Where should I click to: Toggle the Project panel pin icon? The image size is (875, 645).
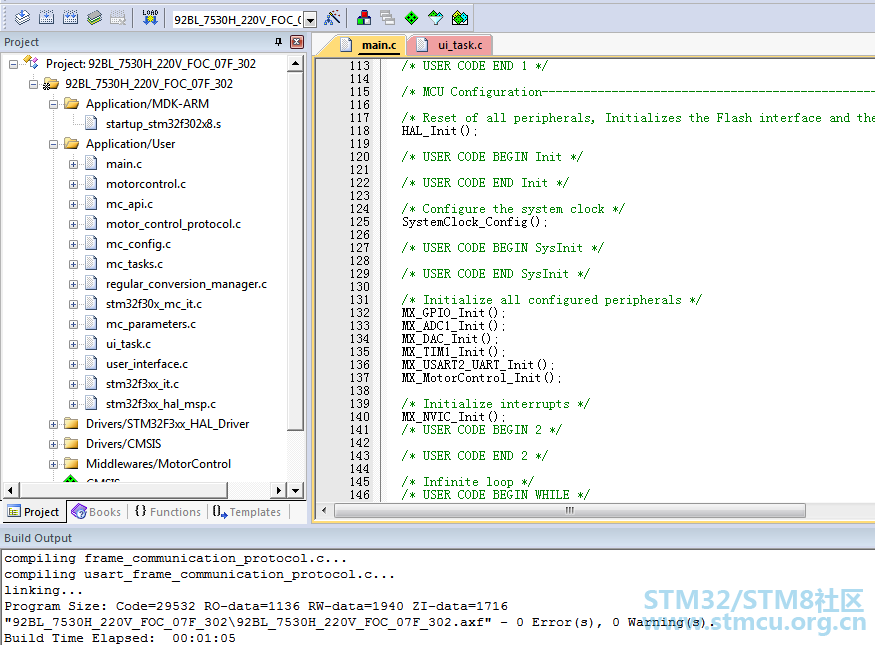tap(278, 42)
